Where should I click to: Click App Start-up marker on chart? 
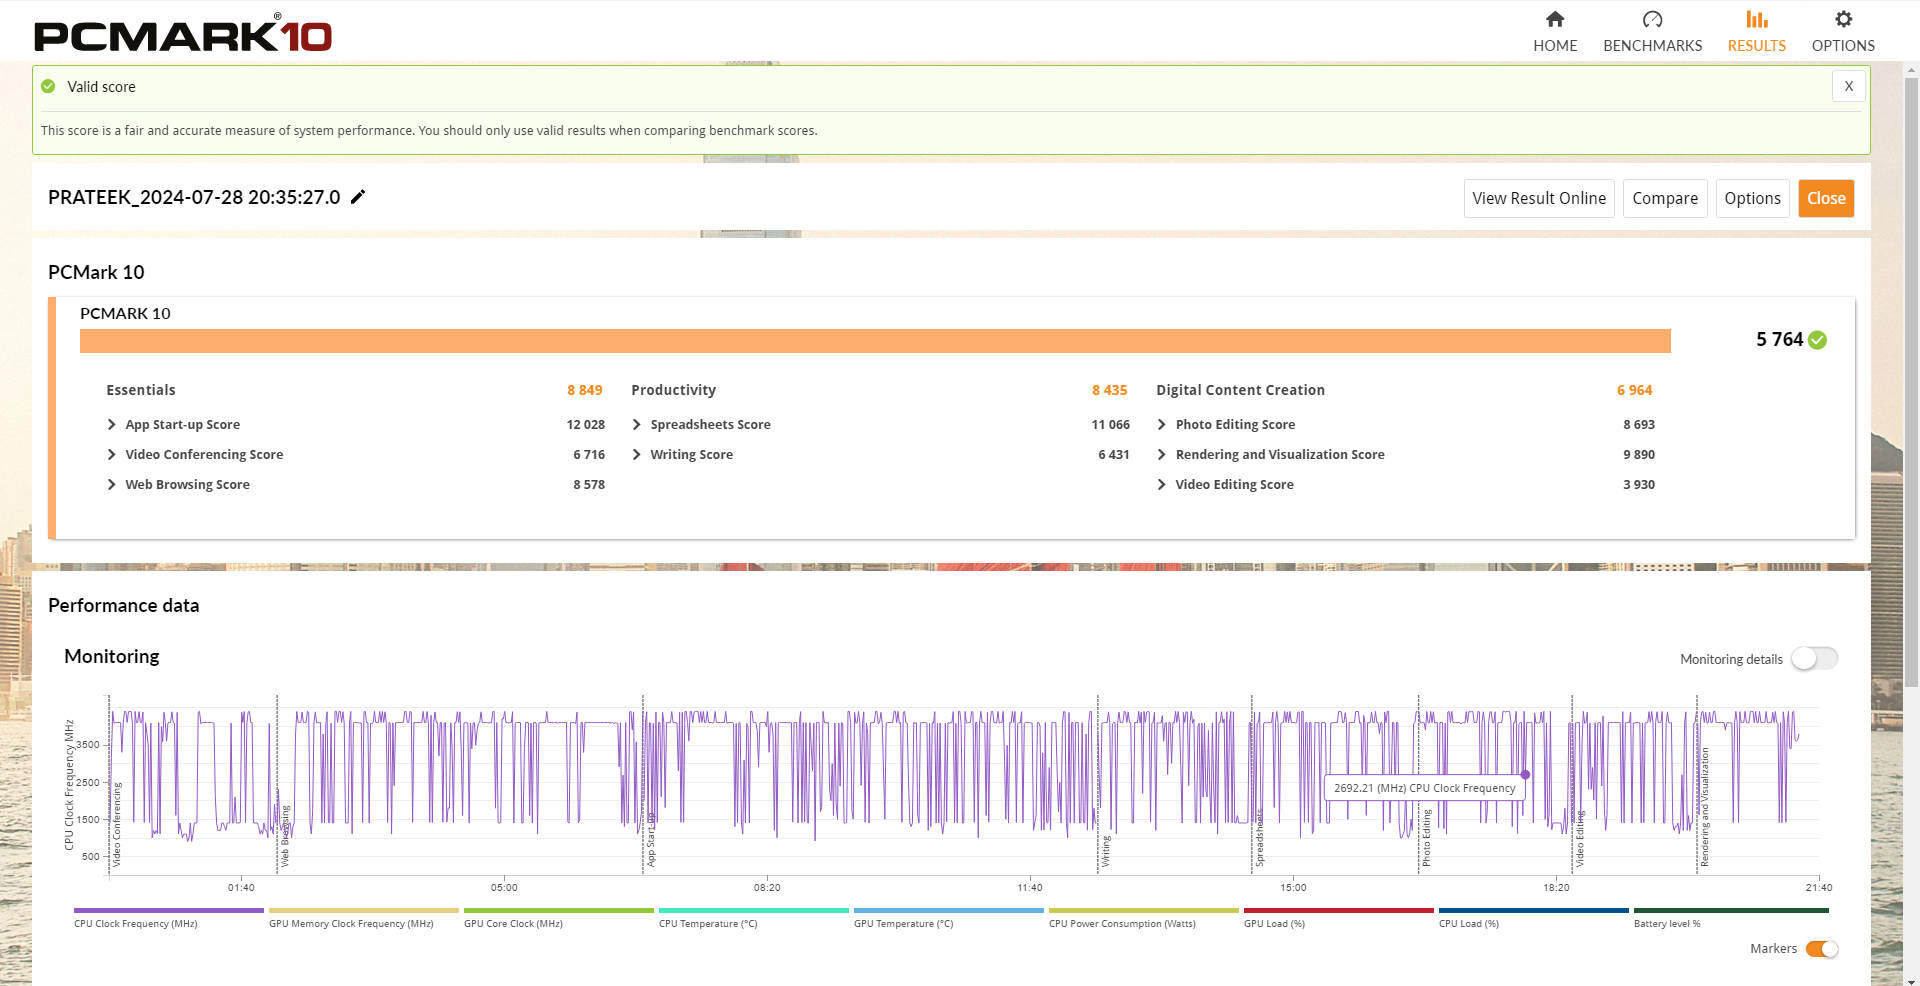[651, 840]
